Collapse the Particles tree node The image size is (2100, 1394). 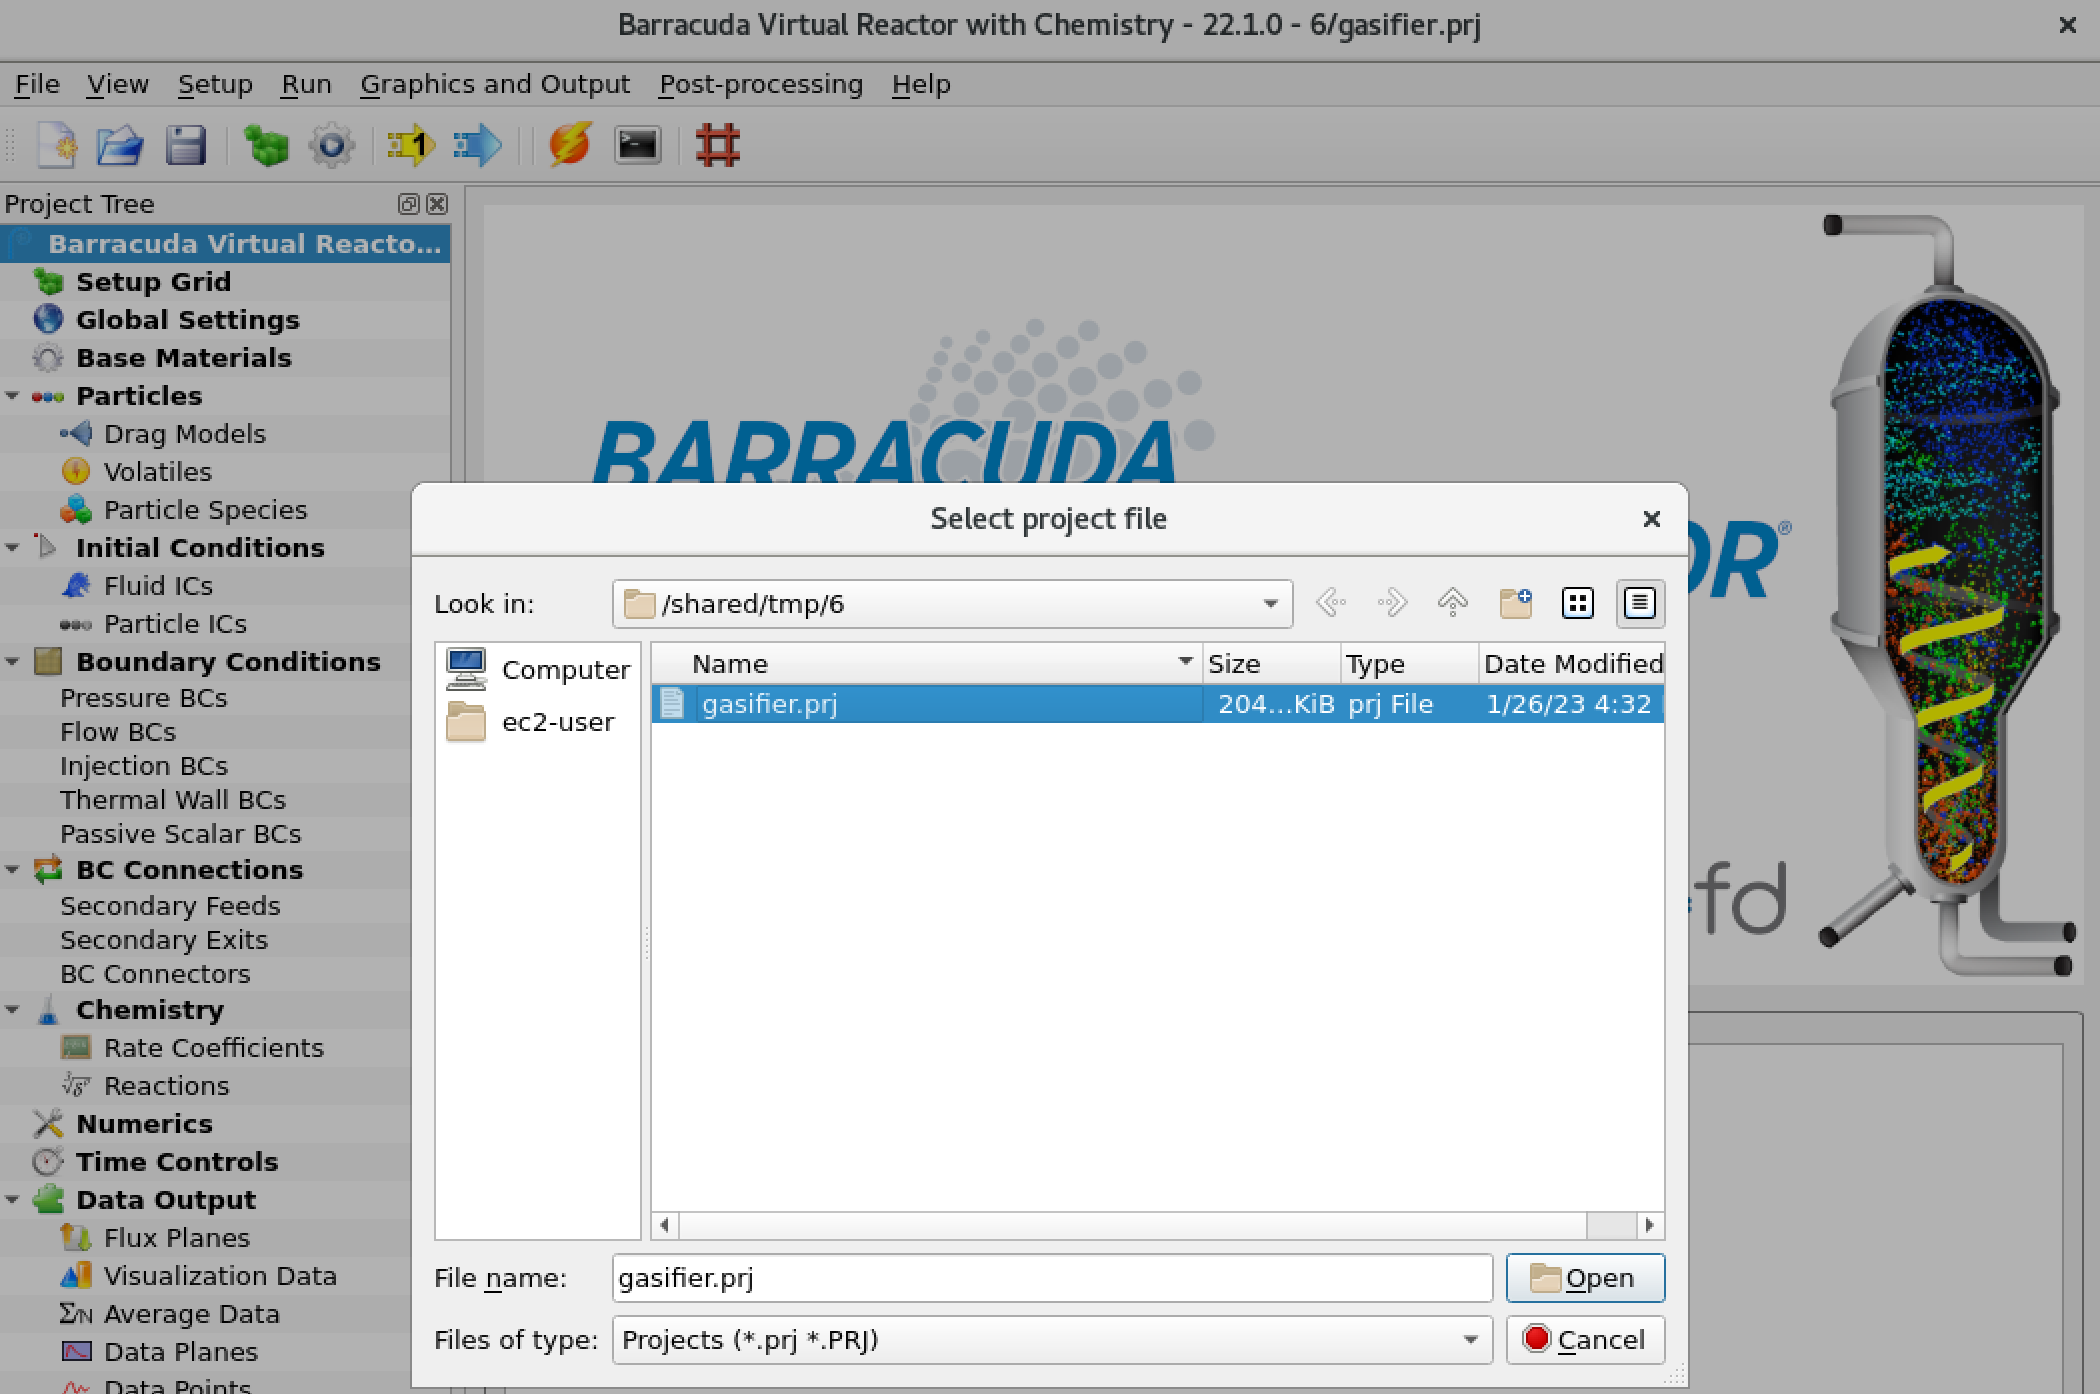tap(12, 397)
